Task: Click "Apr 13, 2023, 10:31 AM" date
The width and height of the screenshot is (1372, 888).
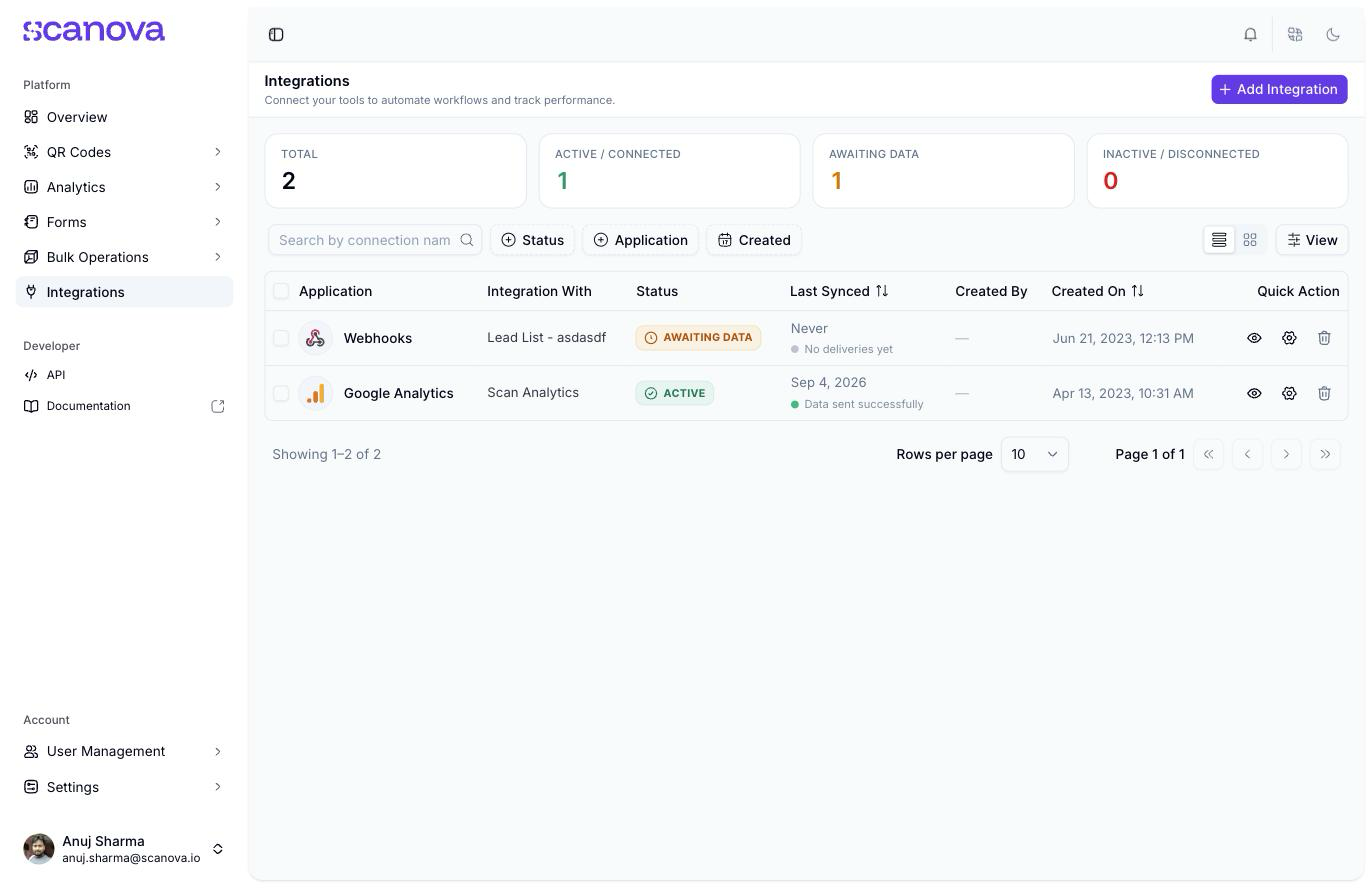Action: (1123, 393)
